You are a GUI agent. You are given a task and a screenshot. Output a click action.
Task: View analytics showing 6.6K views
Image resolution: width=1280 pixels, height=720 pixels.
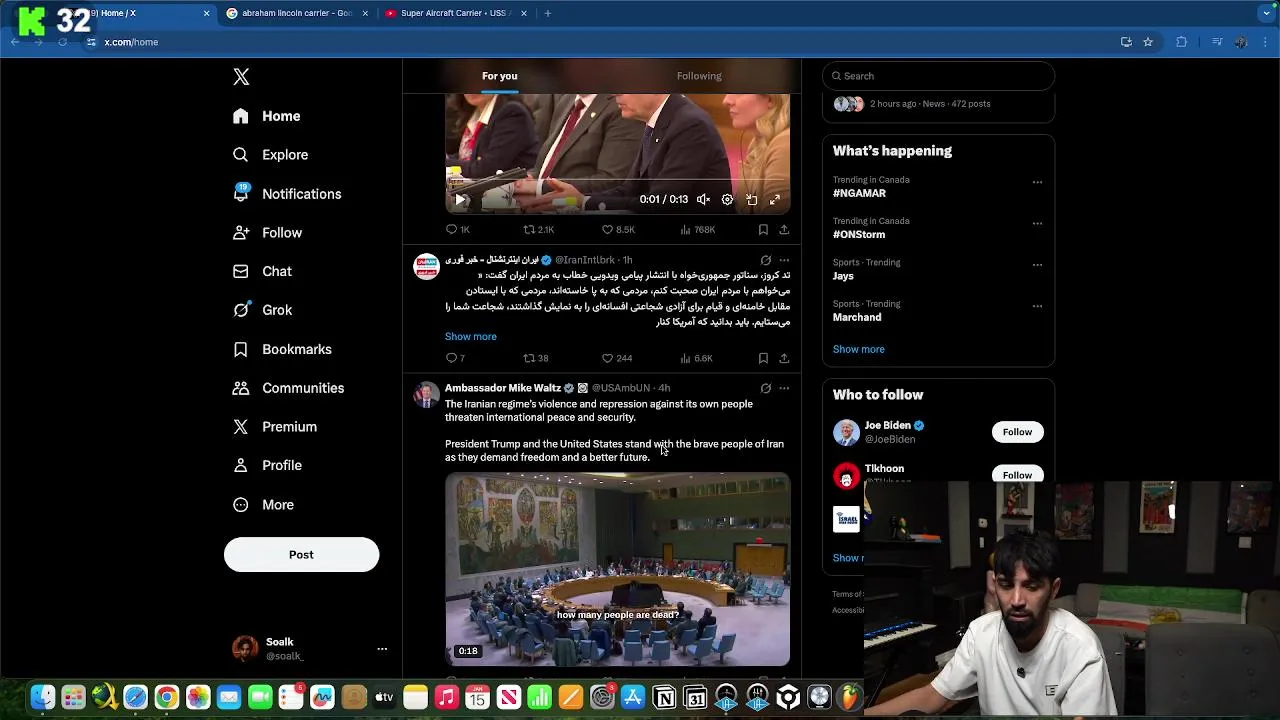tap(696, 358)
